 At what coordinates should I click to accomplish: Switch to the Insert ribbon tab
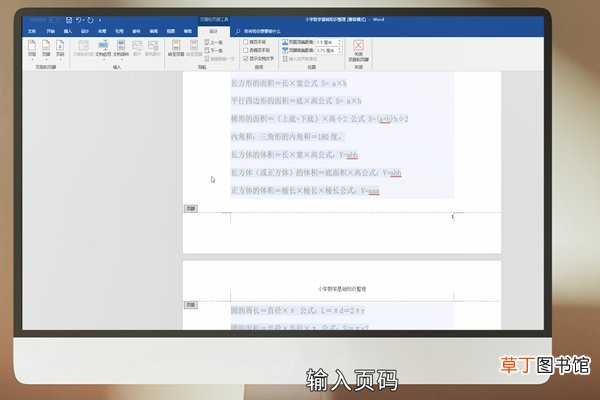pyautogui.click(x=68, y=31)
